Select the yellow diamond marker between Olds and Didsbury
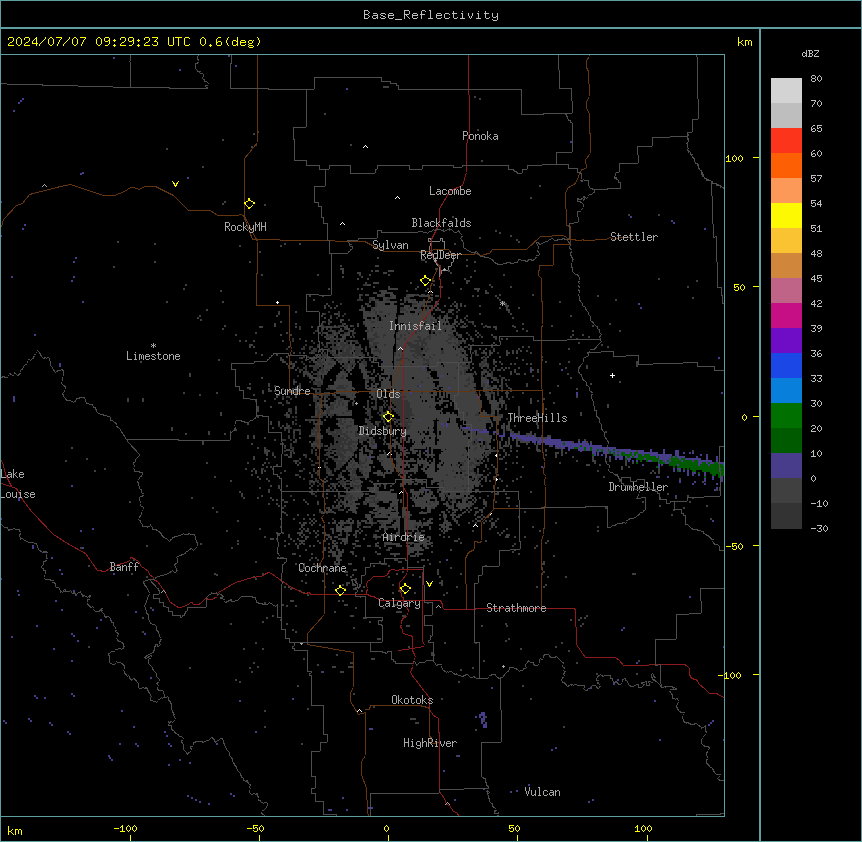This screenshot has width=862, height=842. [389, 417]
